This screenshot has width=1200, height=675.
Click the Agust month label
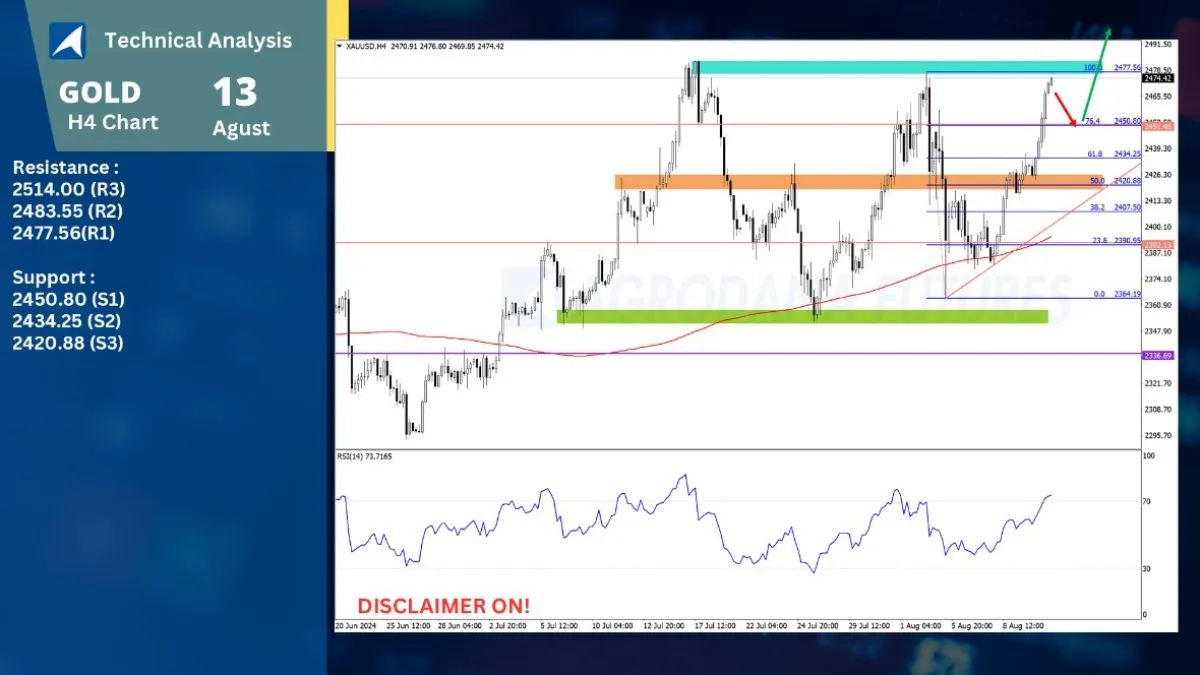point(241,129)
